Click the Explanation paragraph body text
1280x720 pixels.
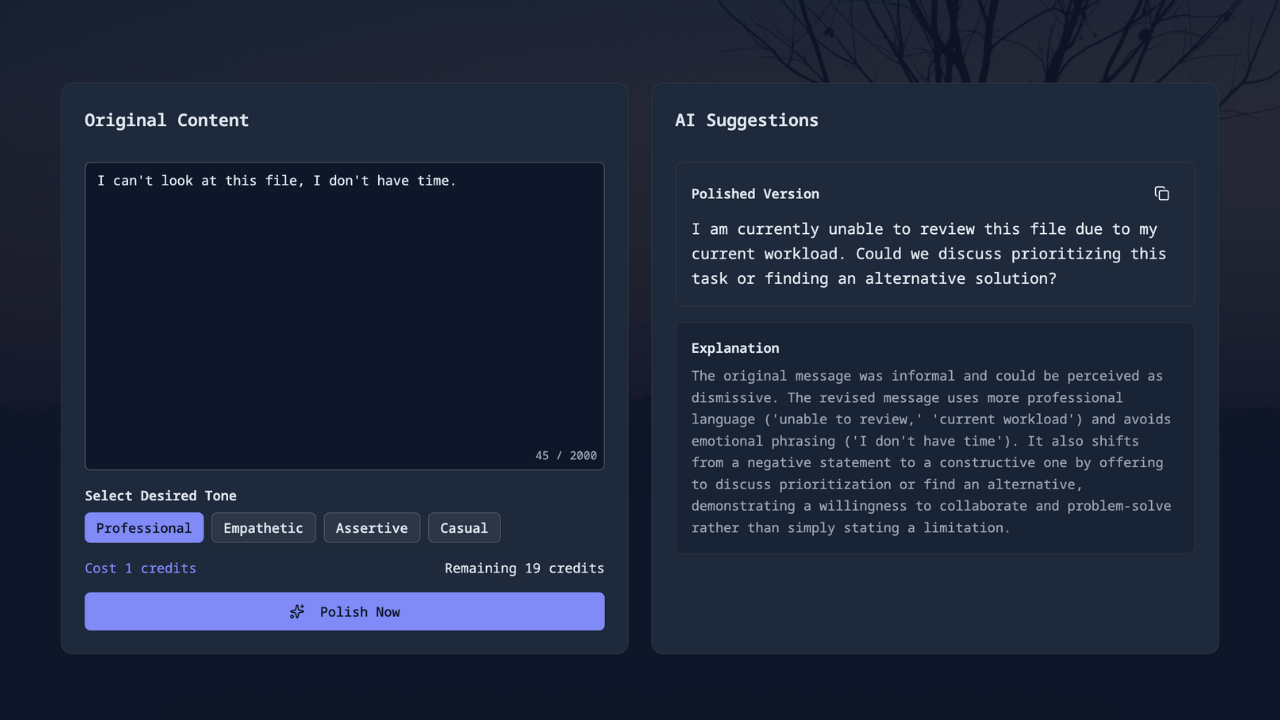point(930,452)
